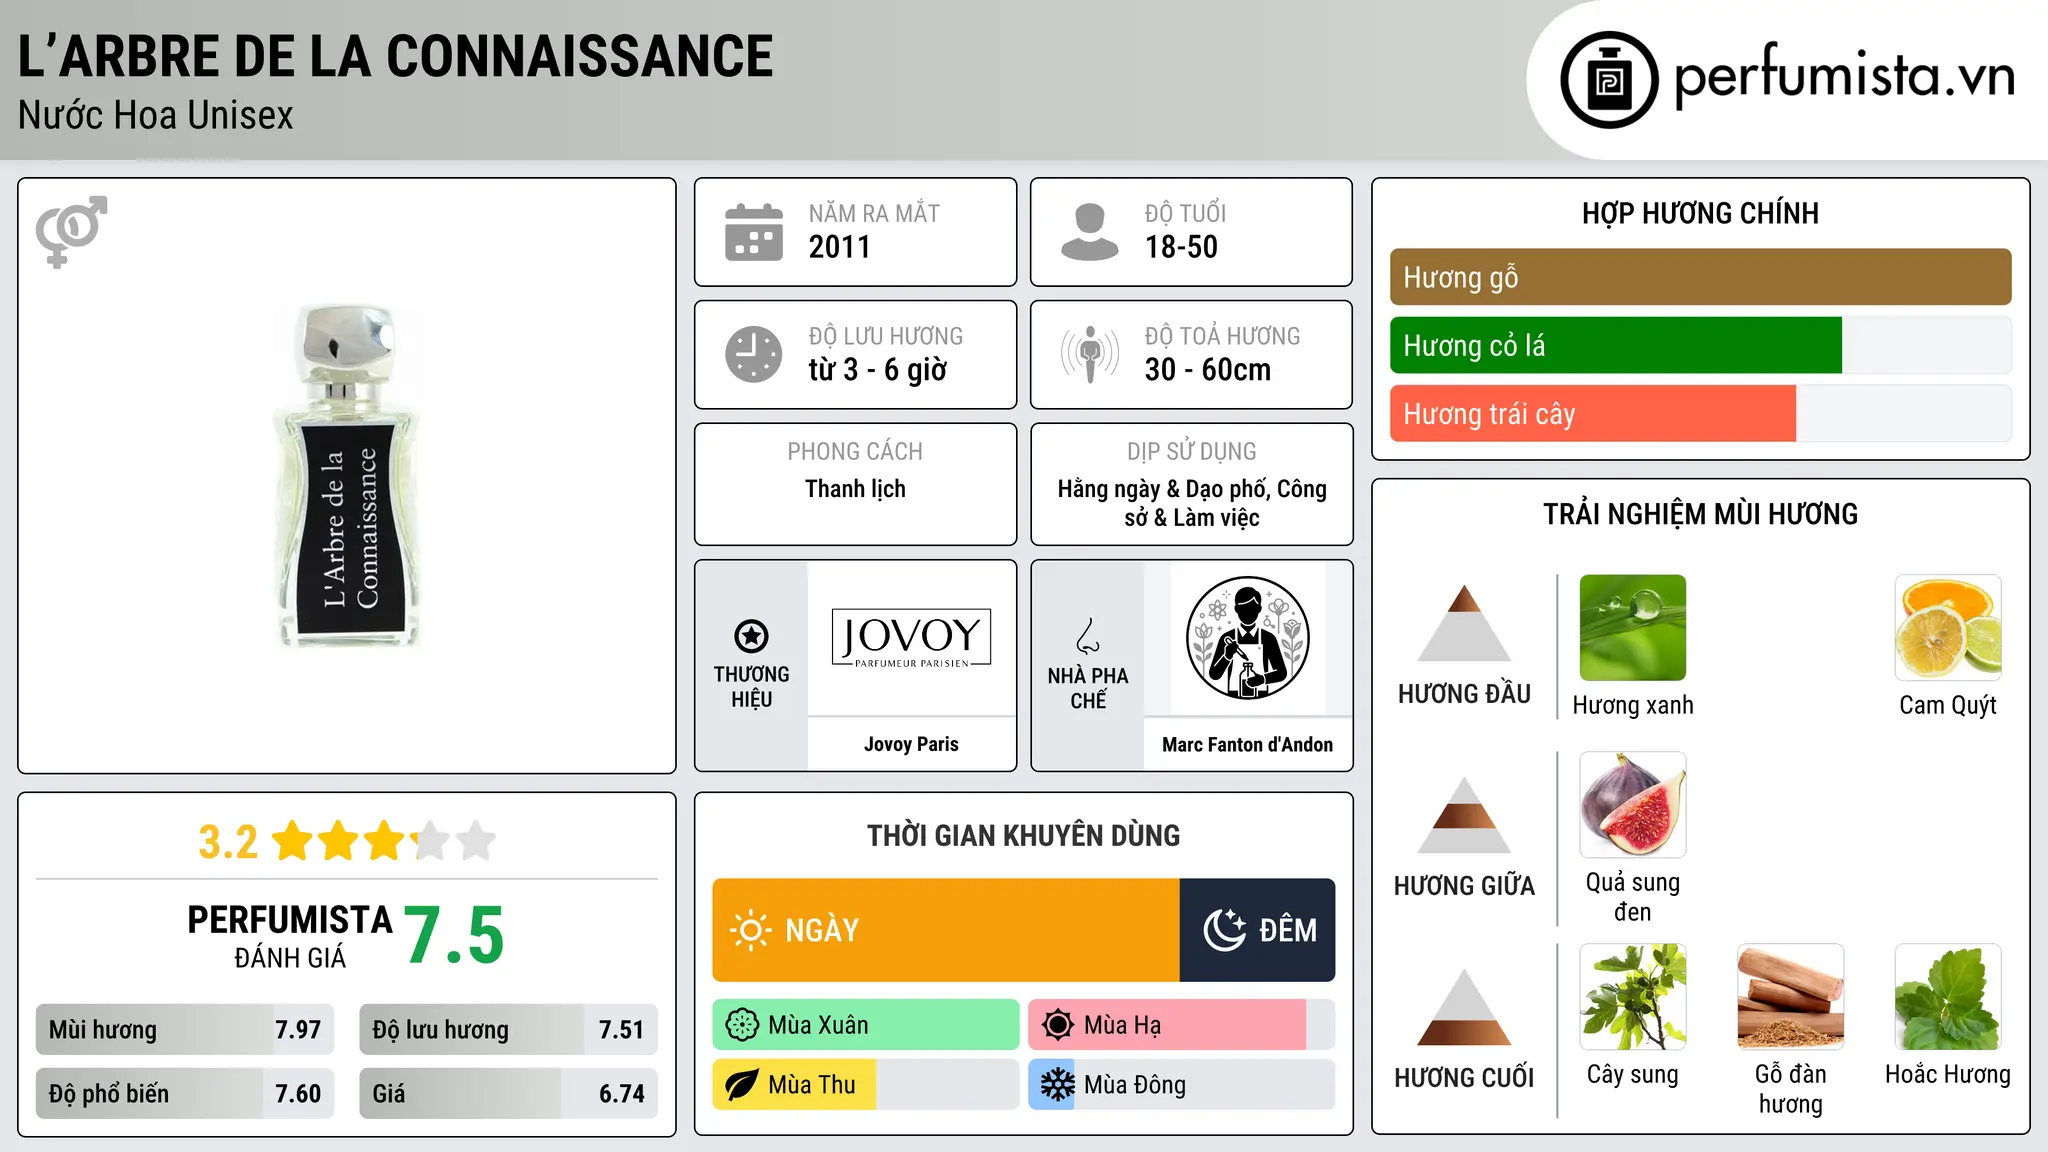The image size is (2048, 1152).
Task: Click the Marc Fanton d'Andon perfumer name
Action: [x=1247, y=744]
